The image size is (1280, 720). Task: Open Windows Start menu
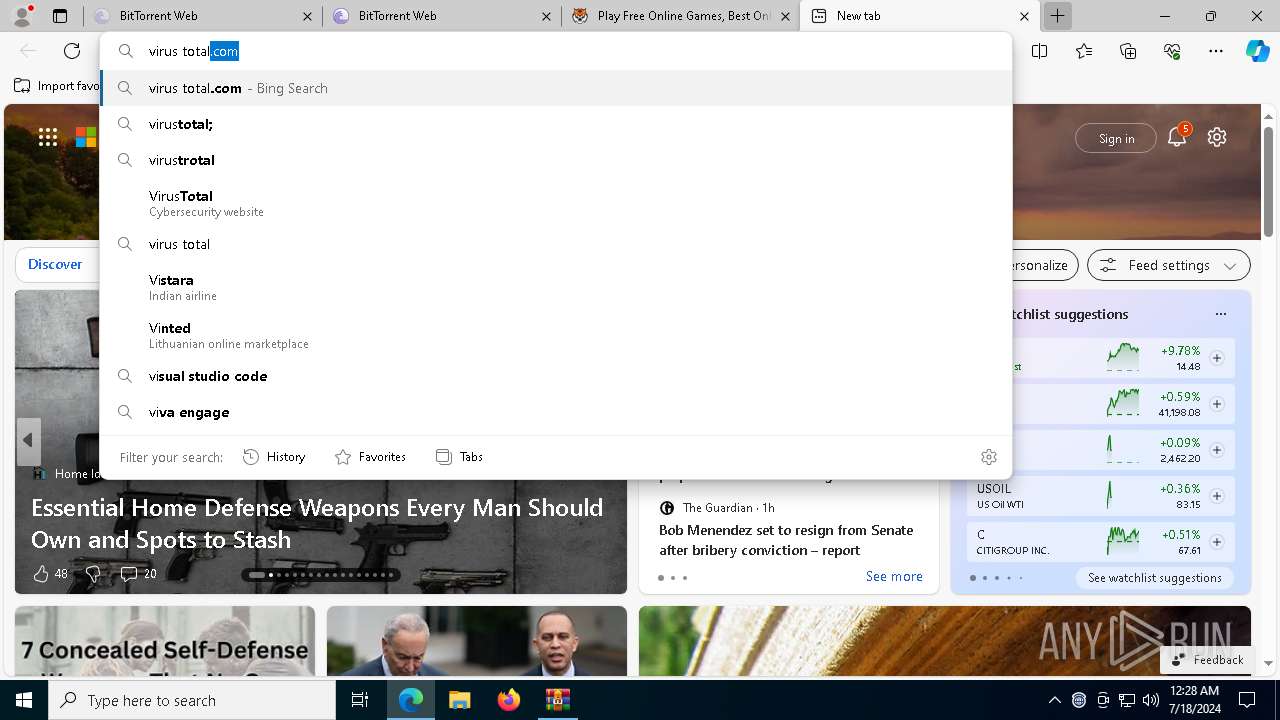(x=24, y=700)
